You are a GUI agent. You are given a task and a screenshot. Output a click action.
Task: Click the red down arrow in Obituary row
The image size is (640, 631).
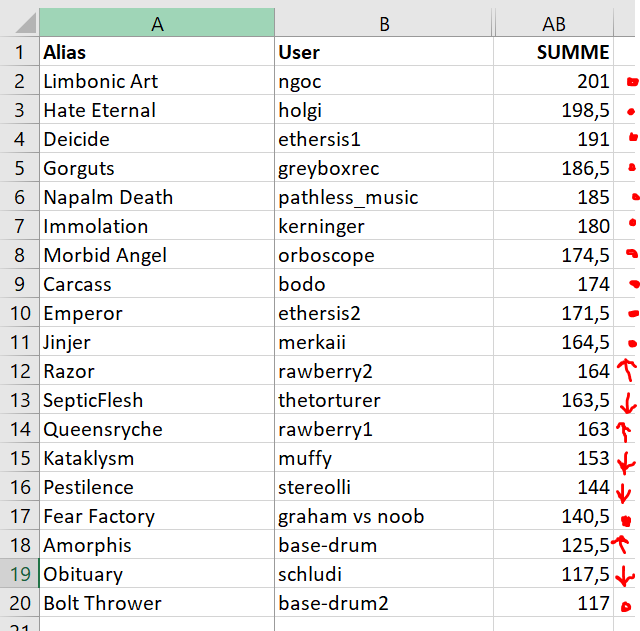click(x=625, y=577)
